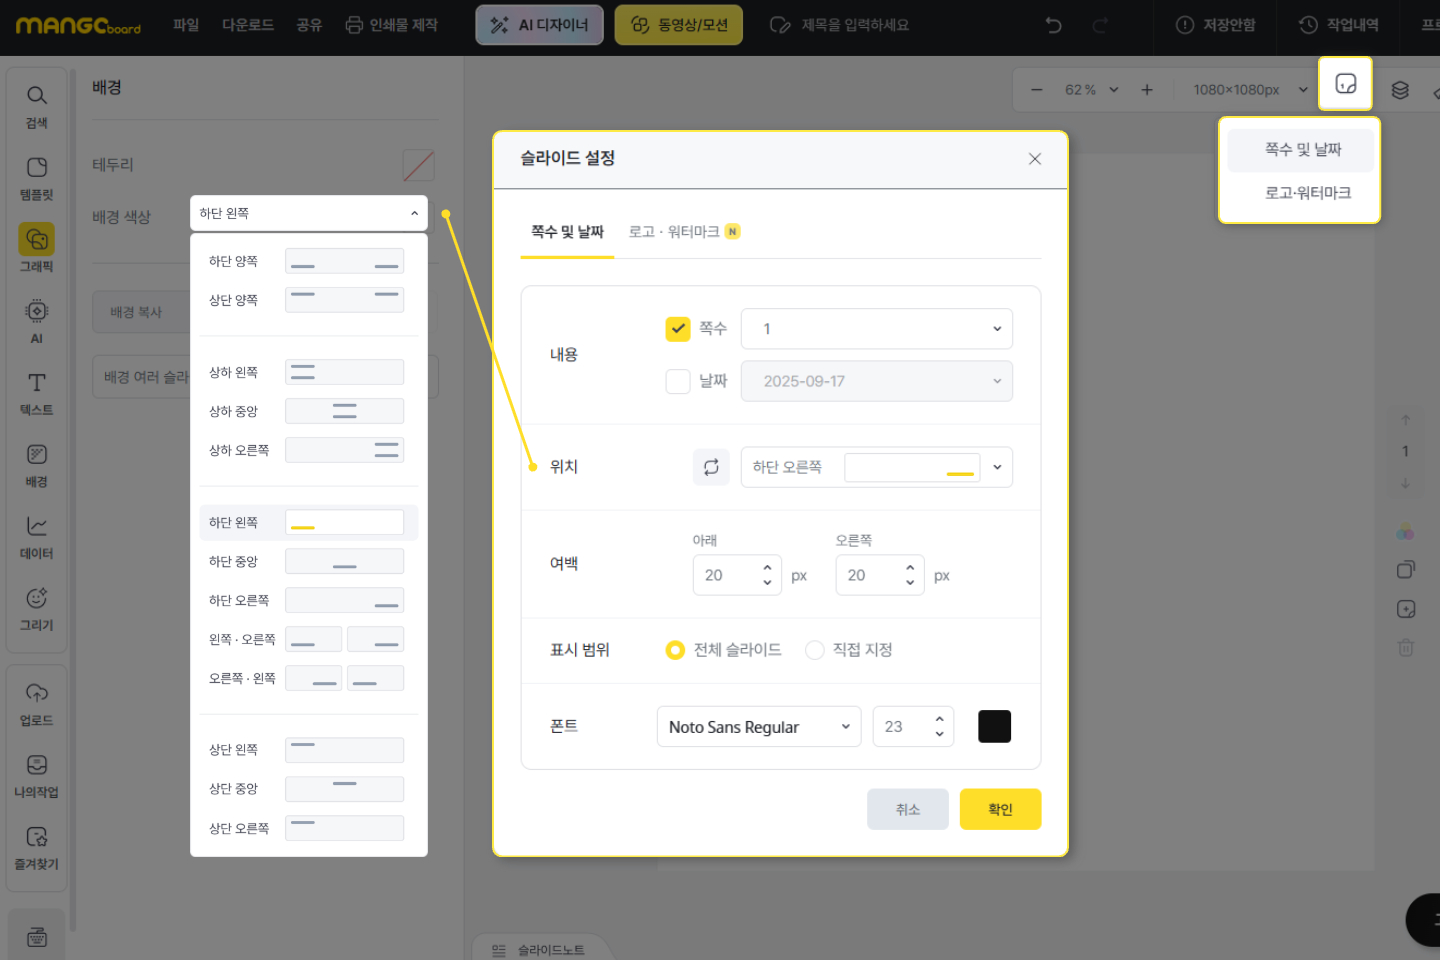Expand the 위치 position dropdown
This screenshot has width=1440, height=960.
(x=996, y=467)
